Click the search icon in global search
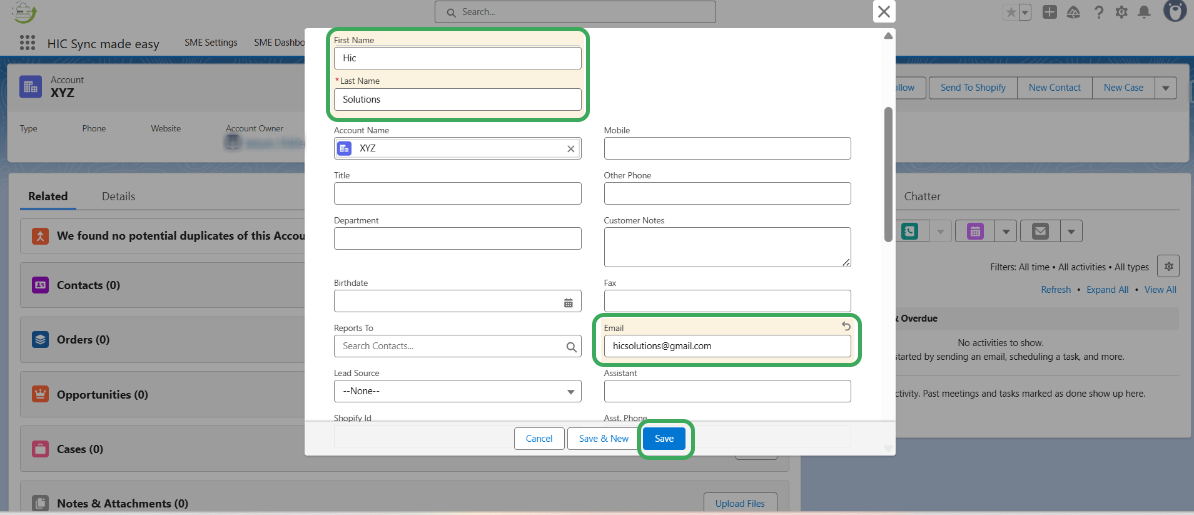The image size is (1194, 515). 451,12
